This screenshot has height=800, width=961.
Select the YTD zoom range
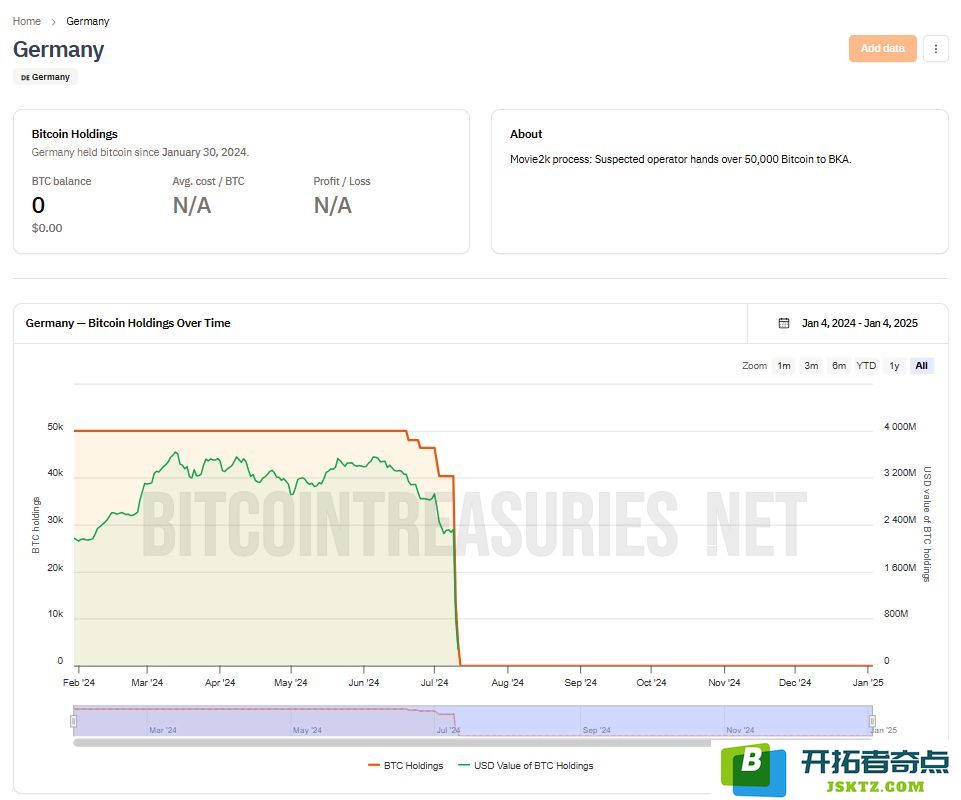tap(866, 366)
